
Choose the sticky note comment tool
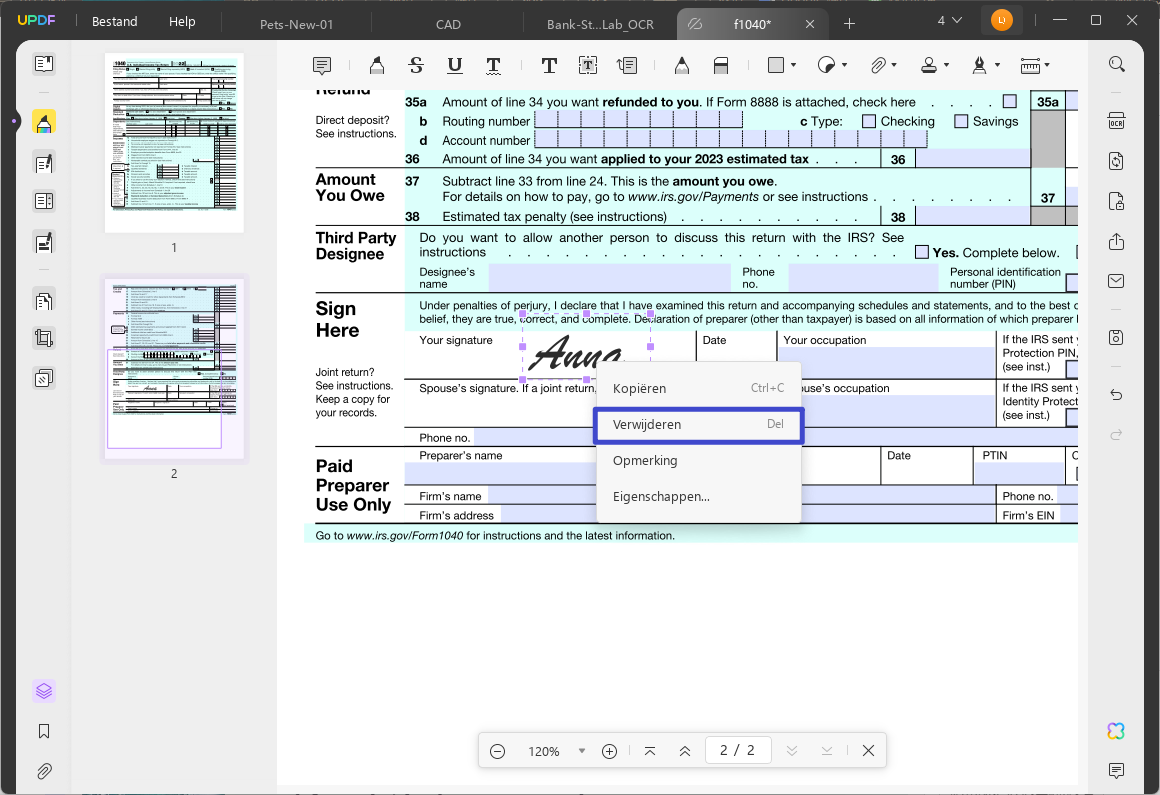click(x=322, y=66)
